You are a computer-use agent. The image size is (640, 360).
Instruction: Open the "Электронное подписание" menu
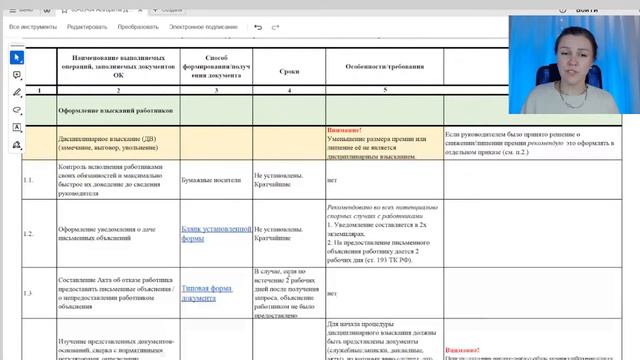pos(203,27)
